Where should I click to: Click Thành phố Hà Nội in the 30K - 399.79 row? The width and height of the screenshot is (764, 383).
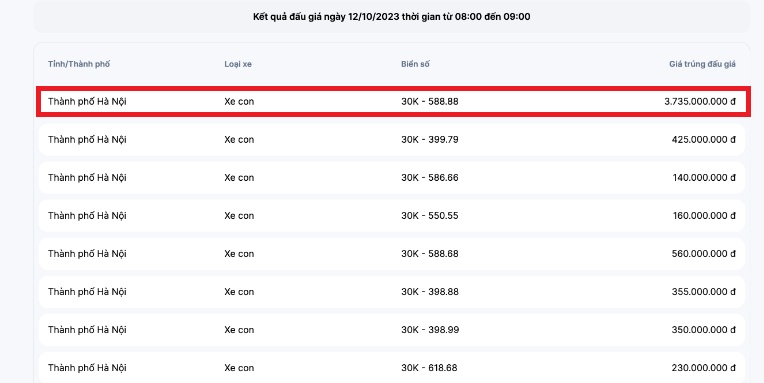87,140
